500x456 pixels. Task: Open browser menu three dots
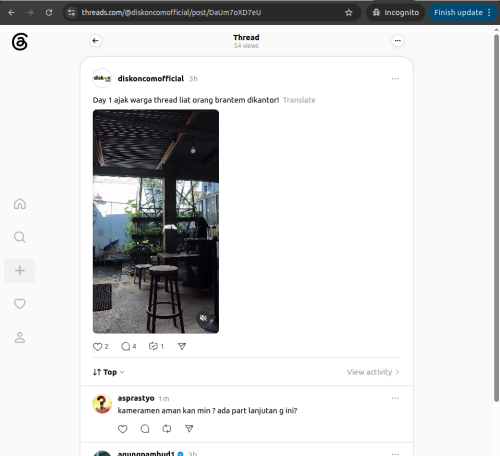tap(489, 13)
